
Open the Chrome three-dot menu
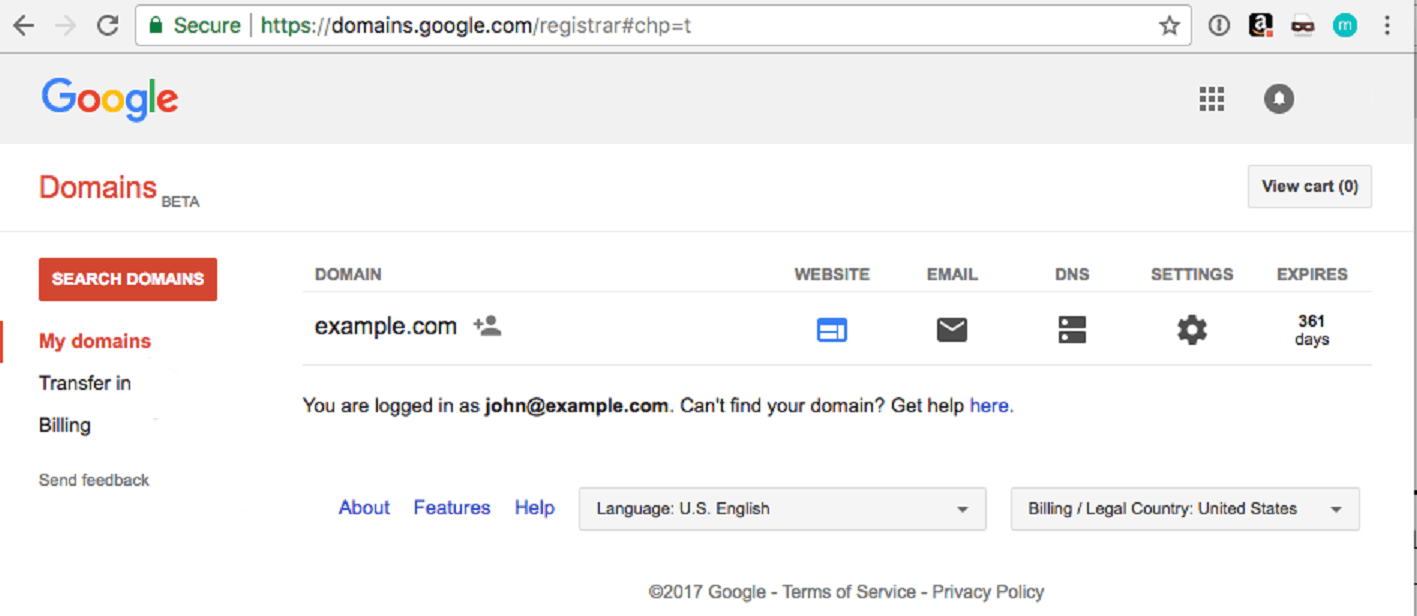1387,26
